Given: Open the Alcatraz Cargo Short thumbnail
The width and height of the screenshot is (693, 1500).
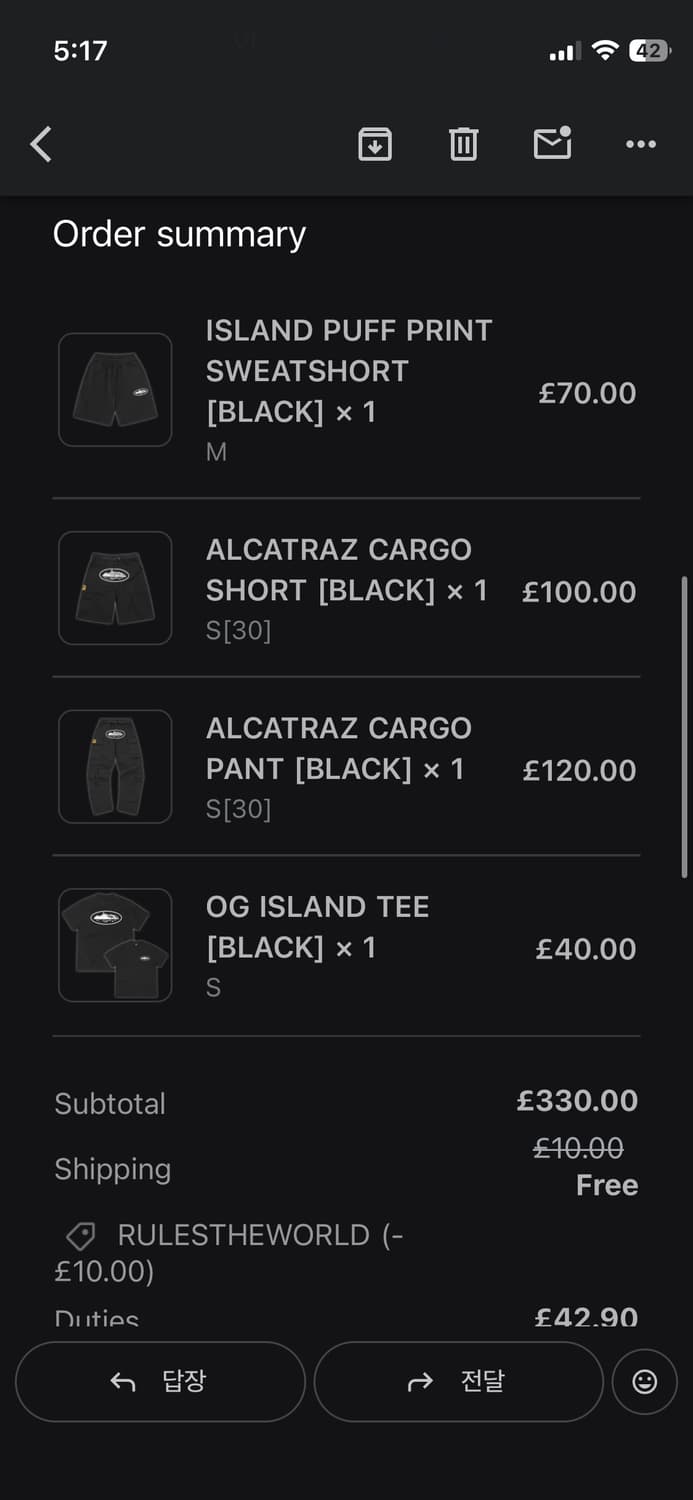Looking at the screenshot, I should click(x=115, y=588).
